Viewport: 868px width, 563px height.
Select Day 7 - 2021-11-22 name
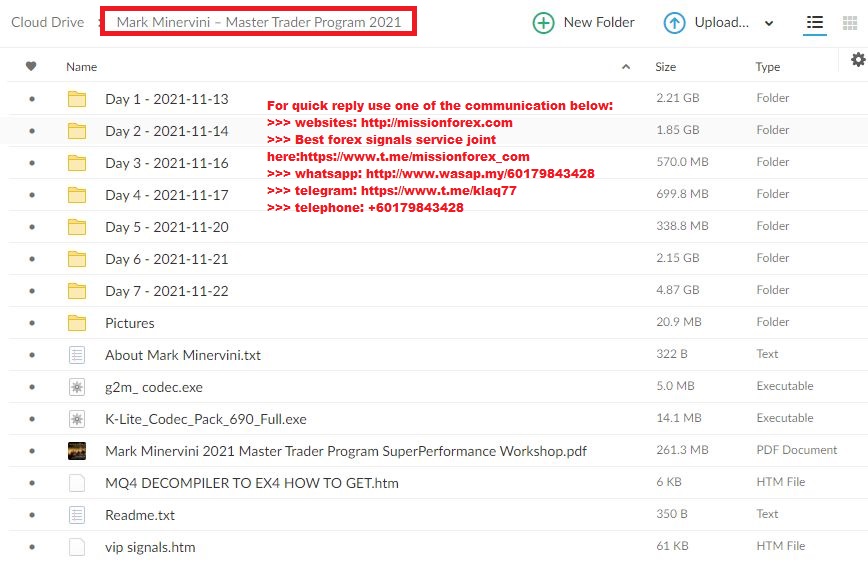[x=167, y=291]
